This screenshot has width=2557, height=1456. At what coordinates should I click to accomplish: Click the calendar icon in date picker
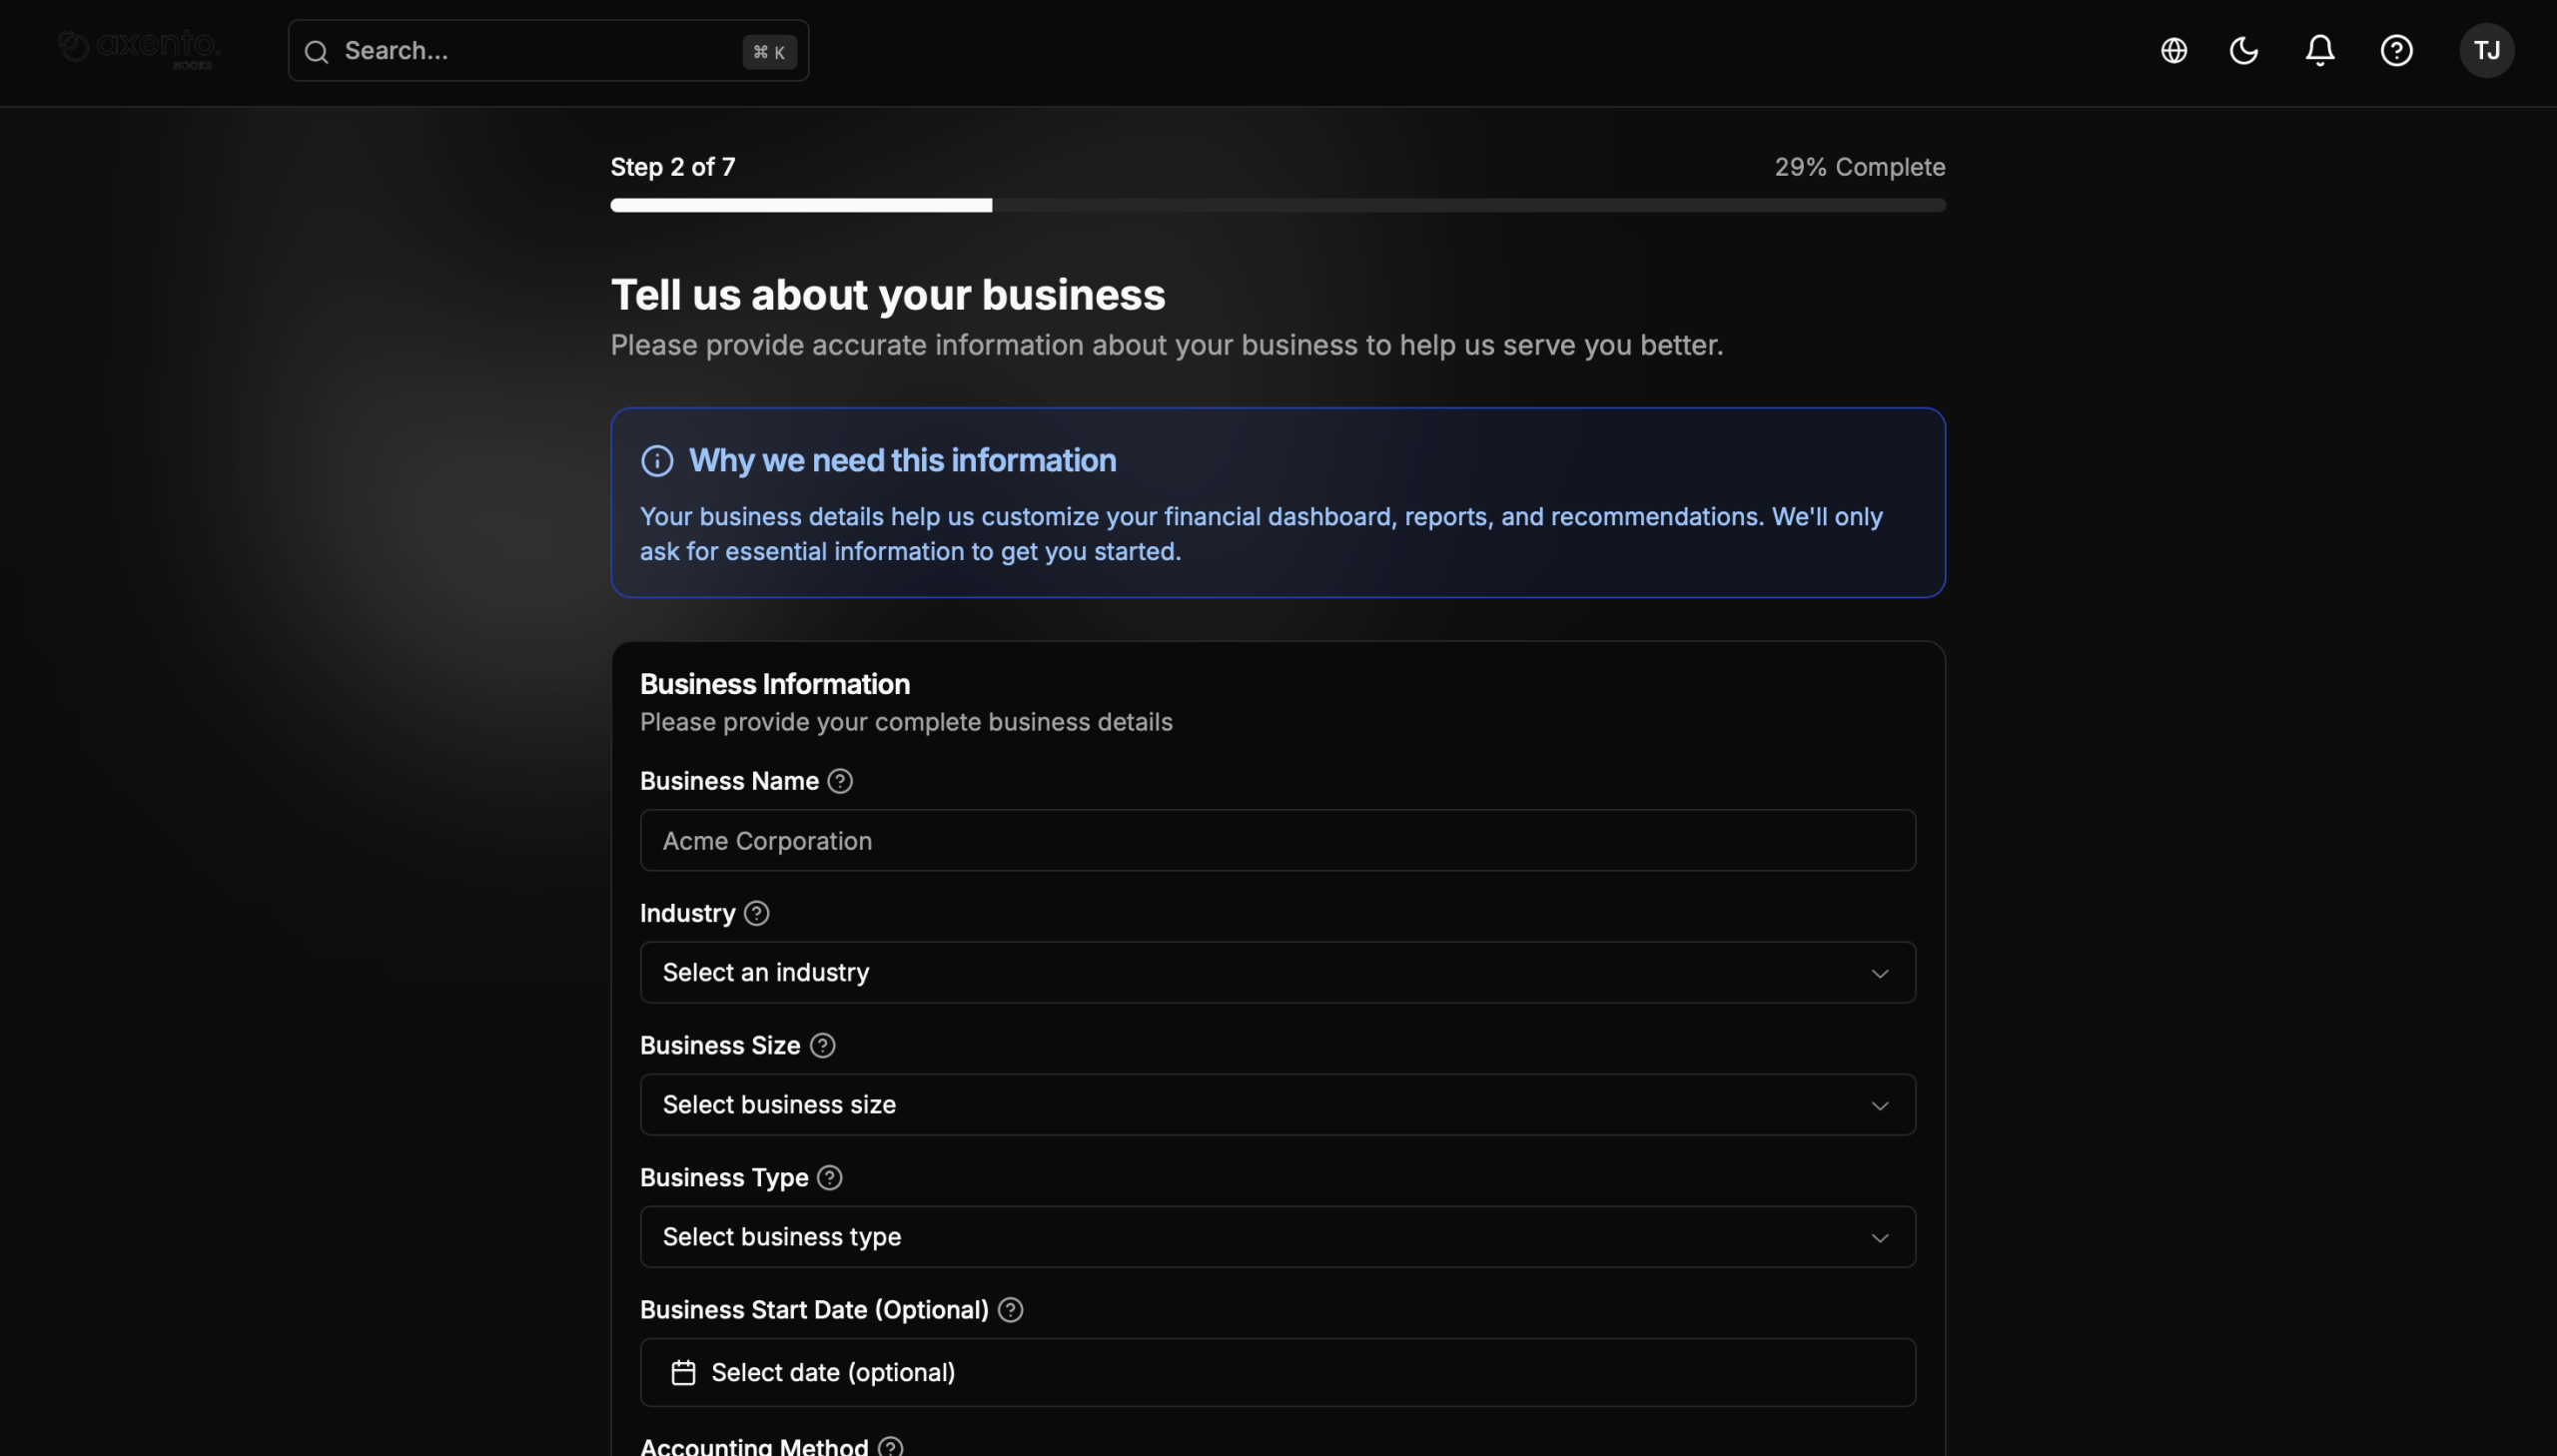coord(683,1372)
